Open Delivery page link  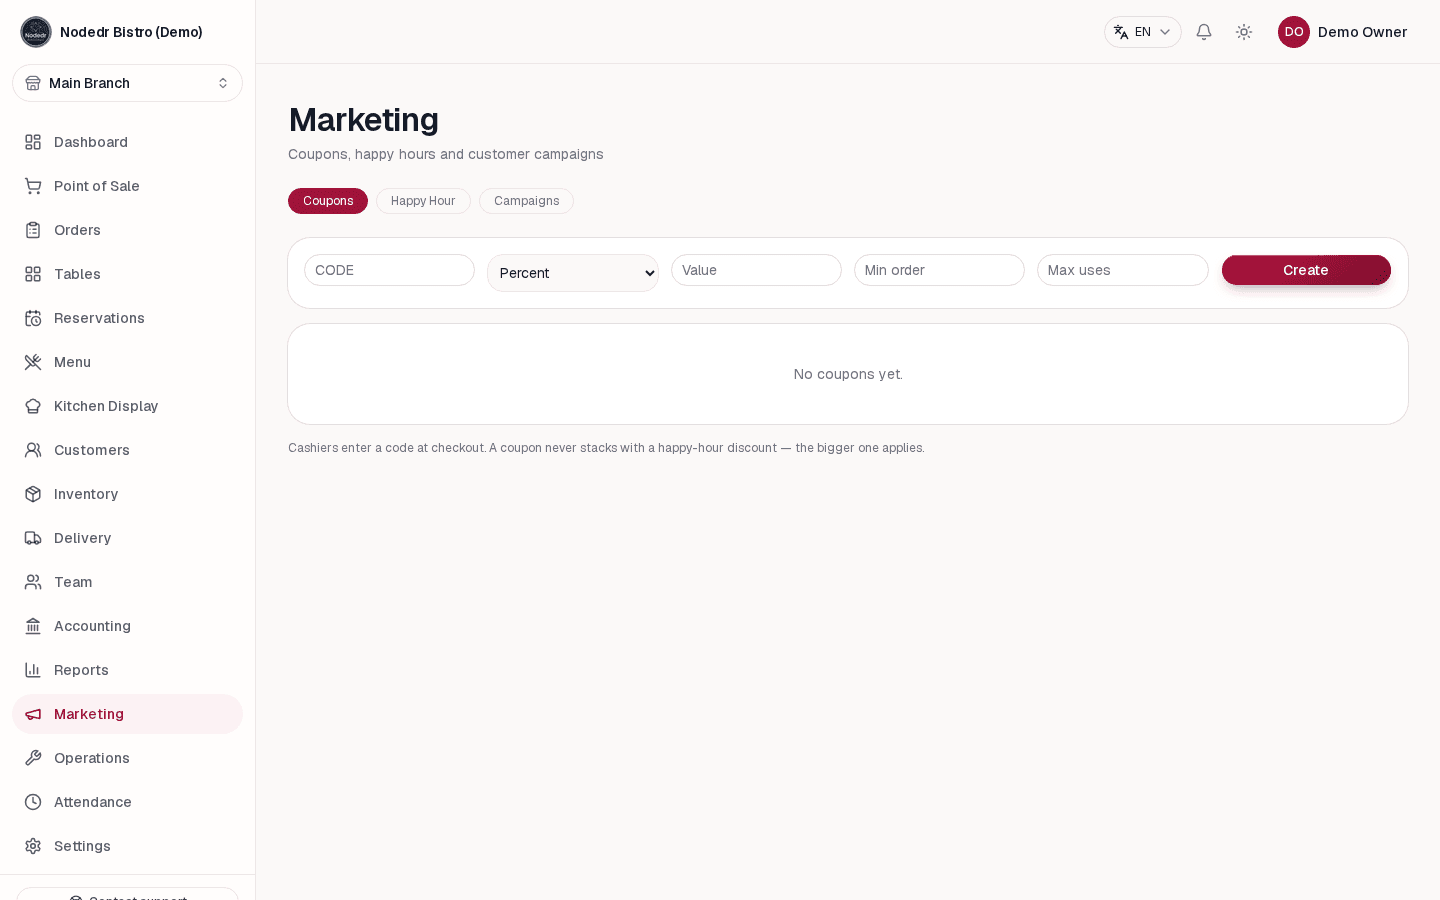127,538
